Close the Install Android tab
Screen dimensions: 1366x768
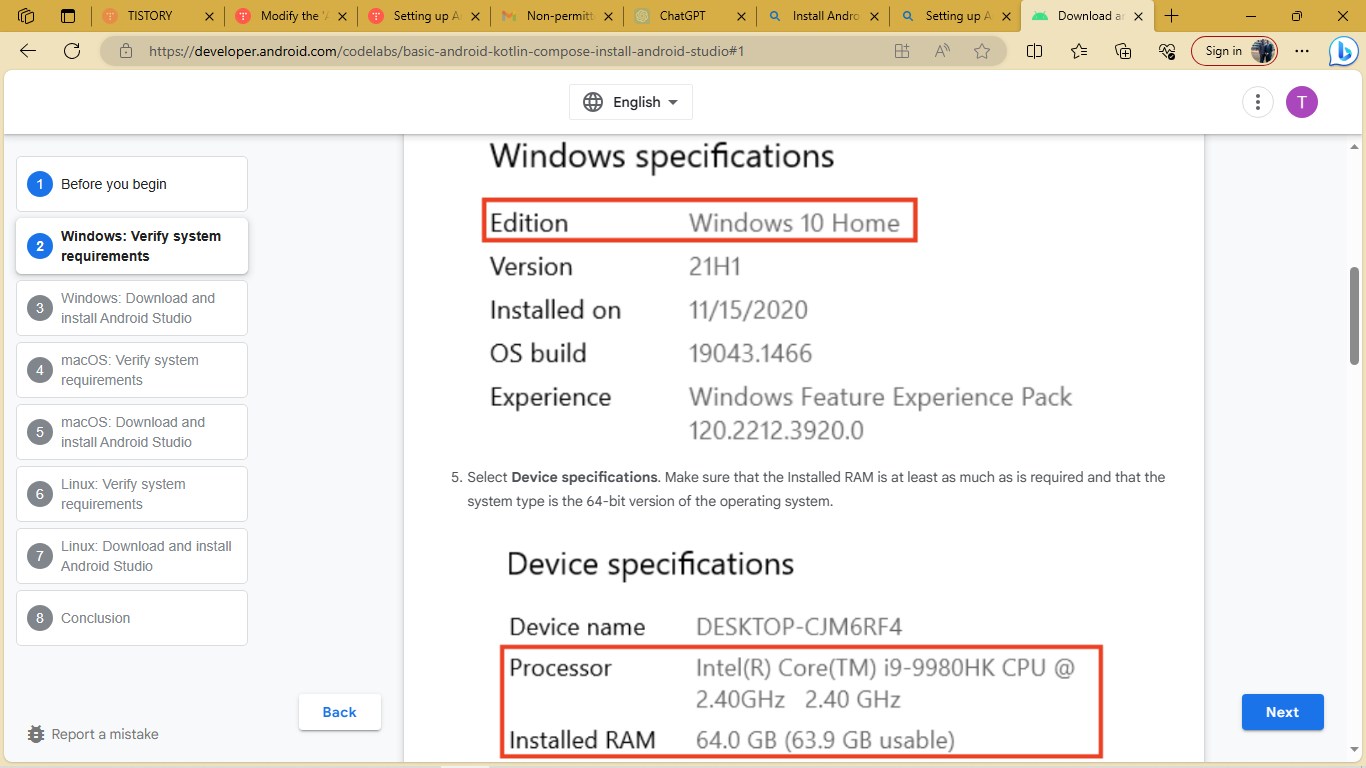pos(873,16)
